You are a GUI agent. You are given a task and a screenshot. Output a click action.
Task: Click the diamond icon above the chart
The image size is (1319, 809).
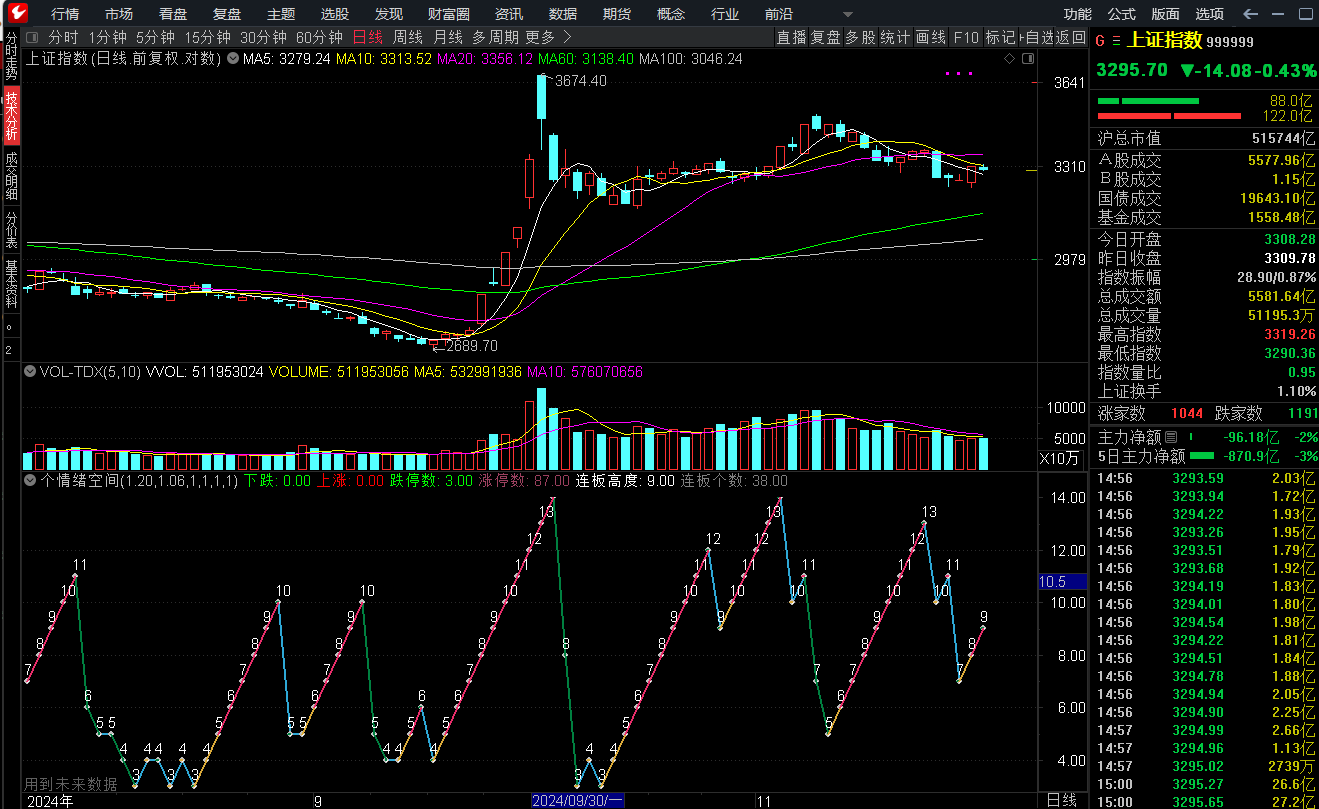(1009, 59)
